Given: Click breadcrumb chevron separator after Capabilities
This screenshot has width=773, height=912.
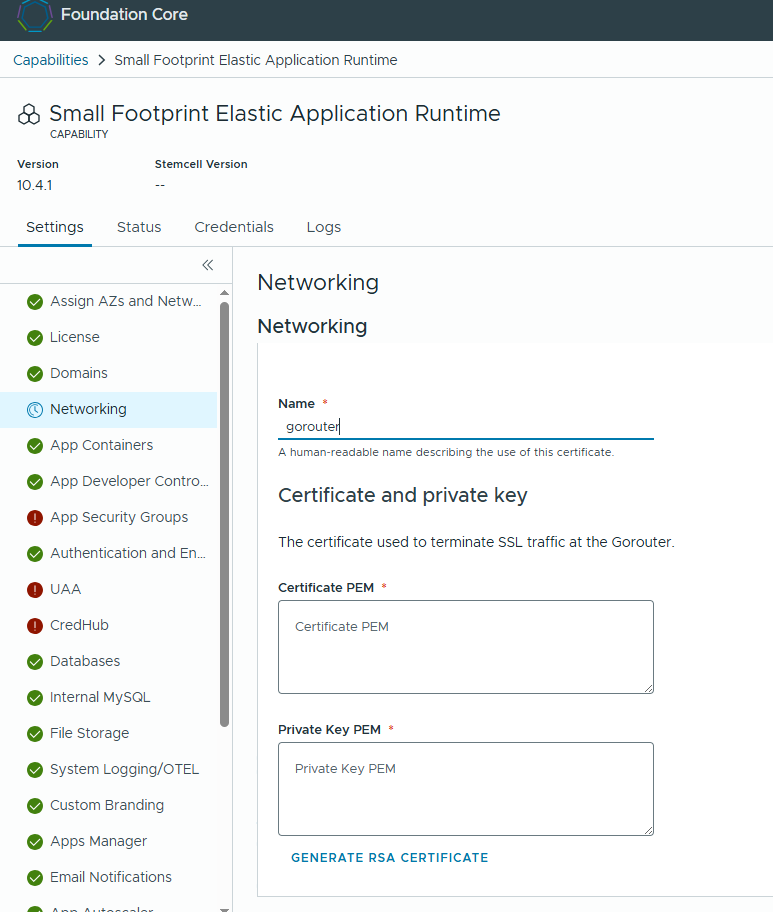Looking at the screenshot, I should click(x=102, y=60).
